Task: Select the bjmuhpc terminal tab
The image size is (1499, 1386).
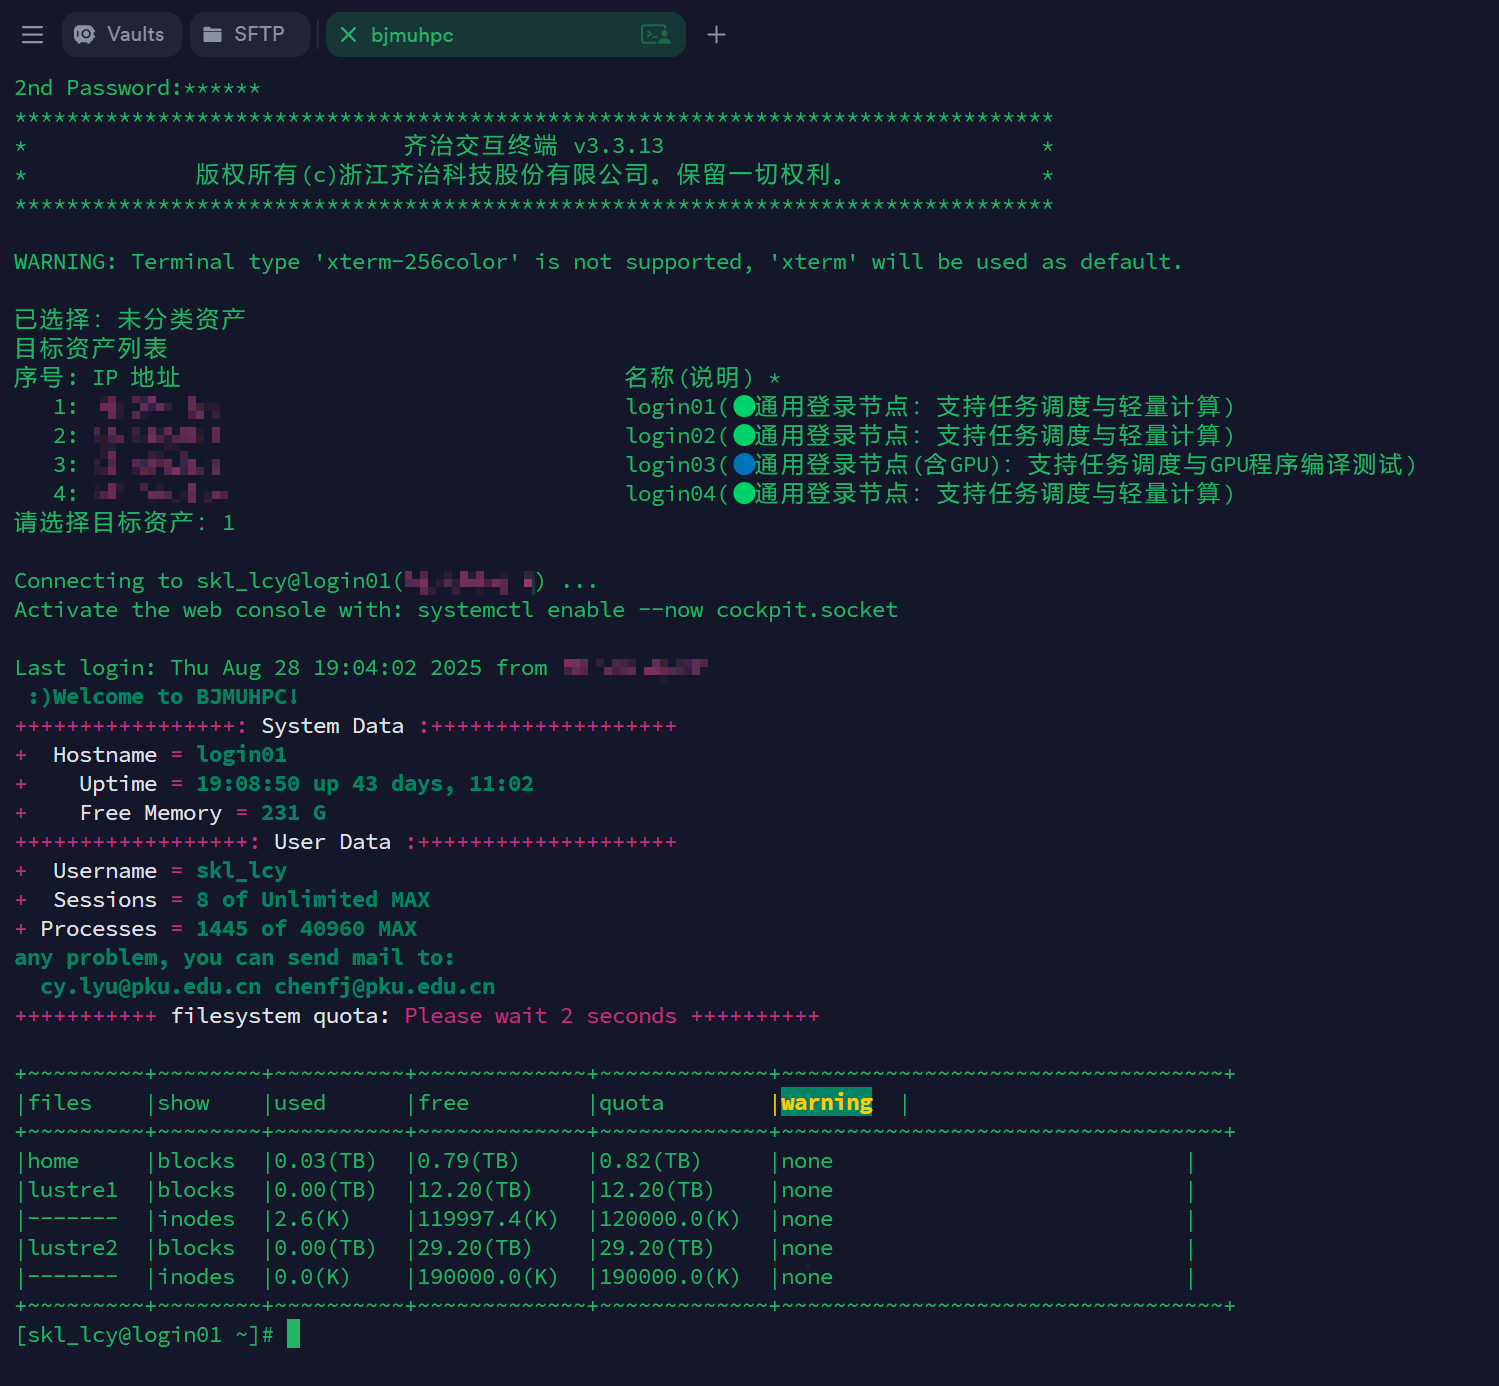Action: pos(505,35)
